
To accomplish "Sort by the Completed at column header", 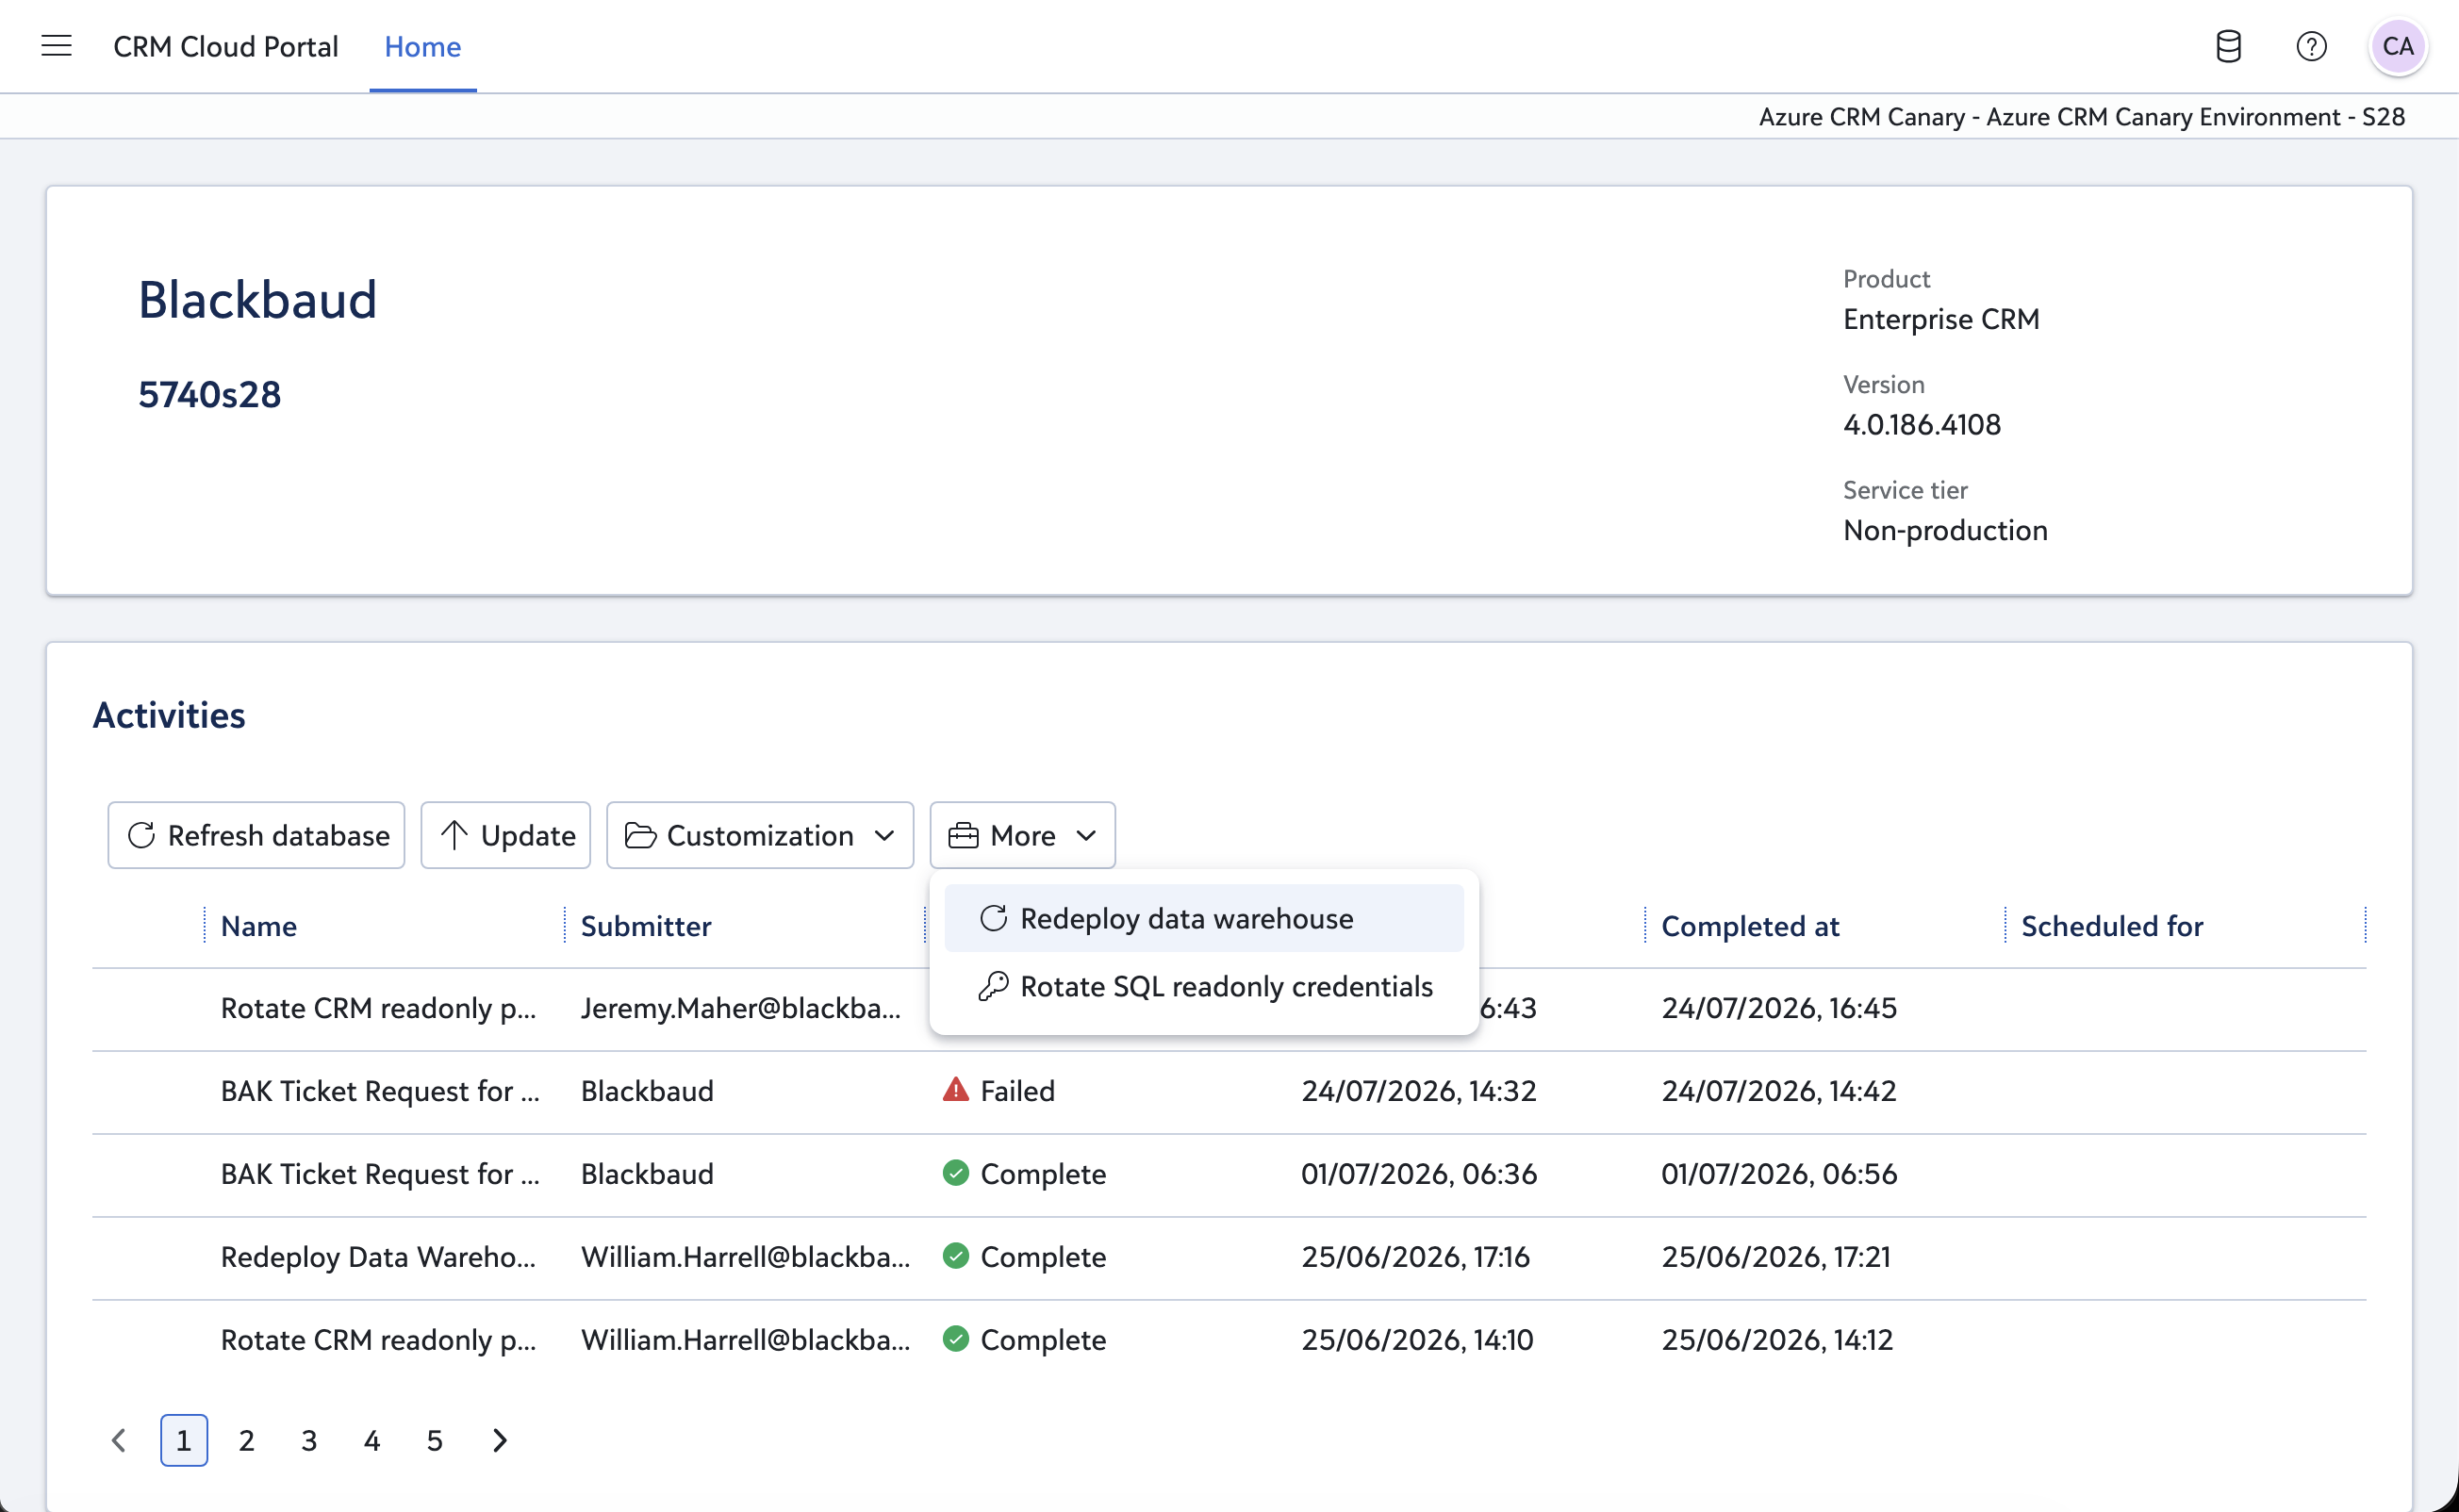I will tap(1750, 926).
